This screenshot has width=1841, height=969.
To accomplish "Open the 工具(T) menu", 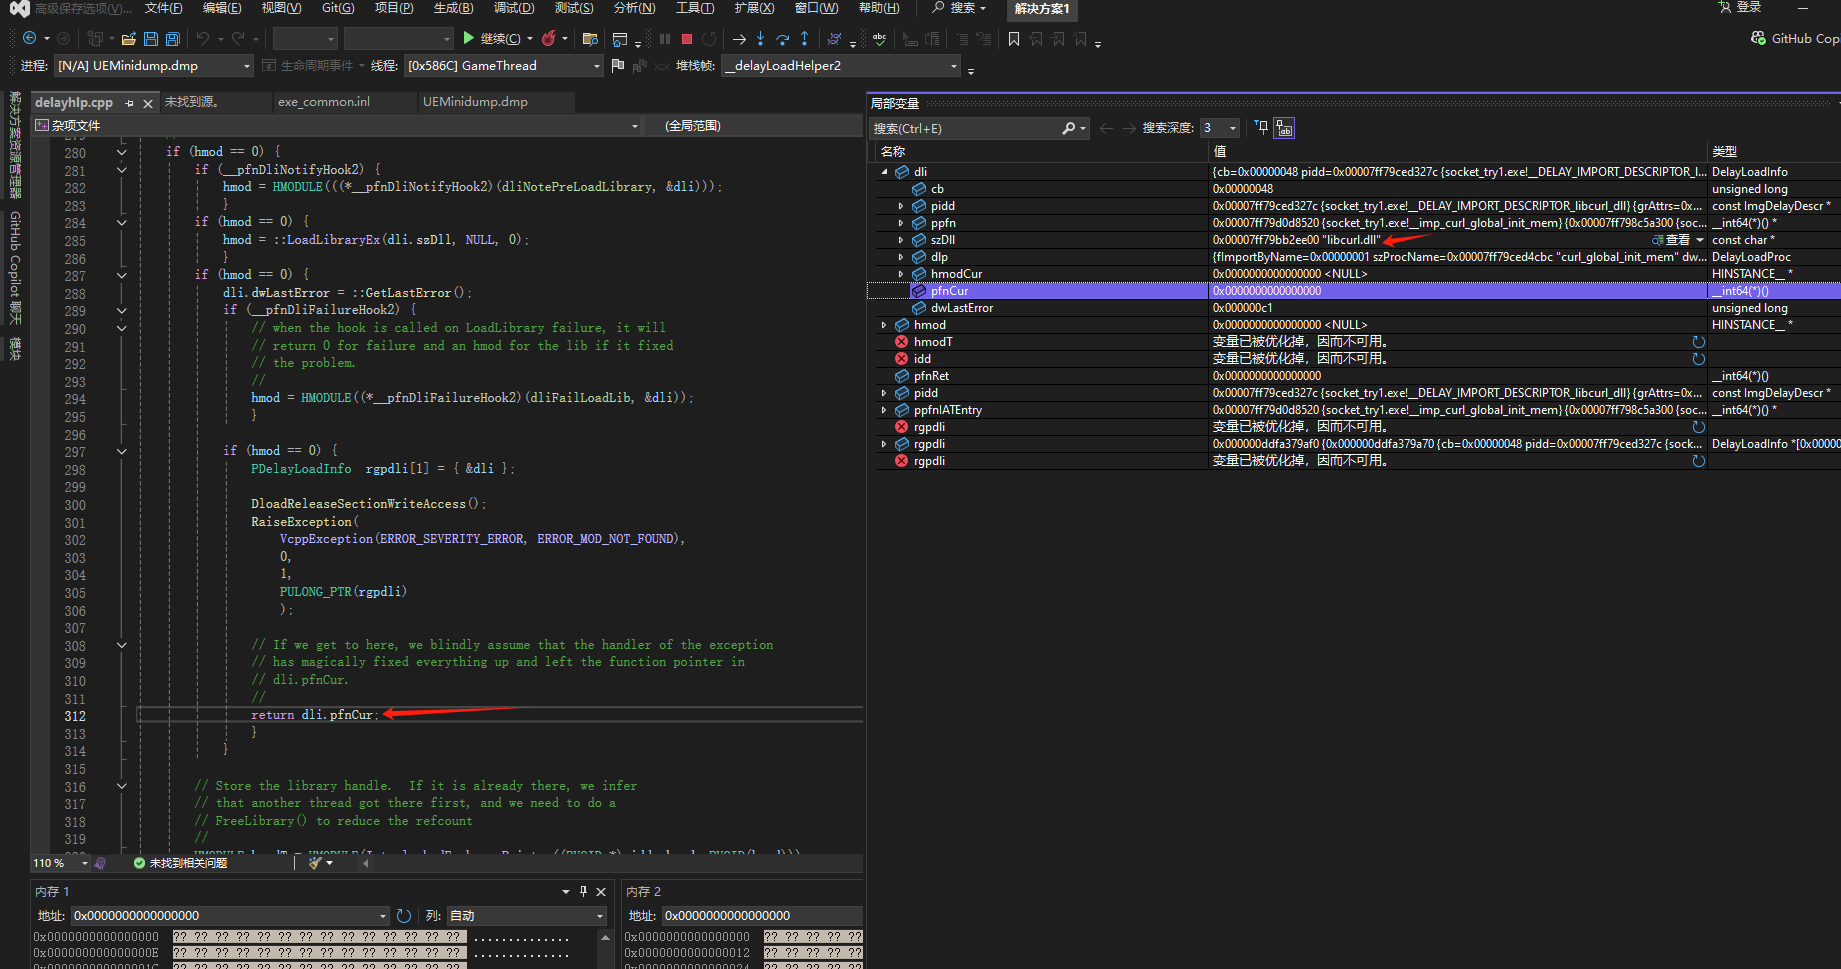I will pyautogui.click(x=695, y=8).
